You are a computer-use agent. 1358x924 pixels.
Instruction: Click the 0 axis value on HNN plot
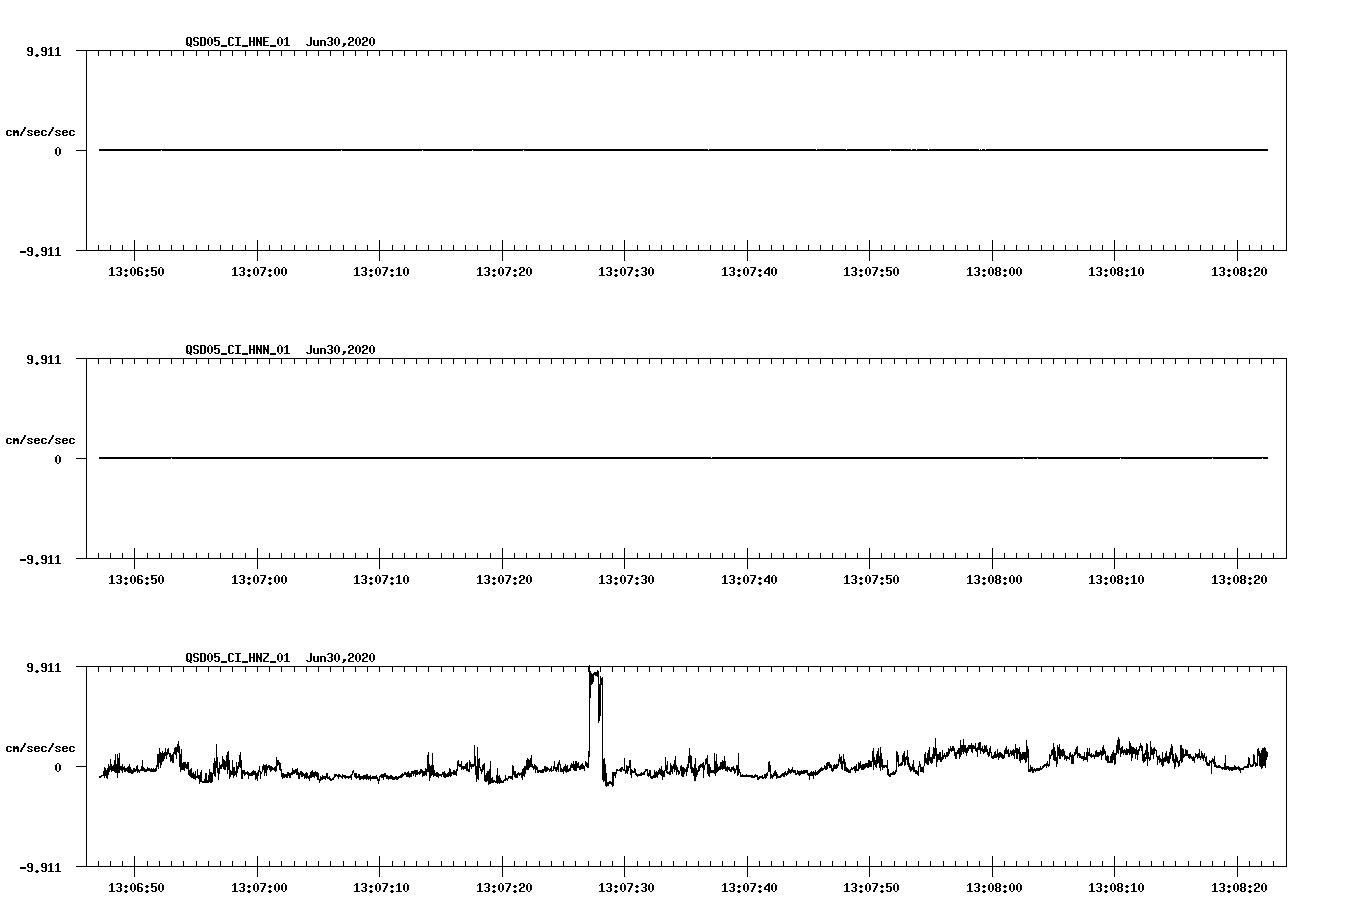58,460
